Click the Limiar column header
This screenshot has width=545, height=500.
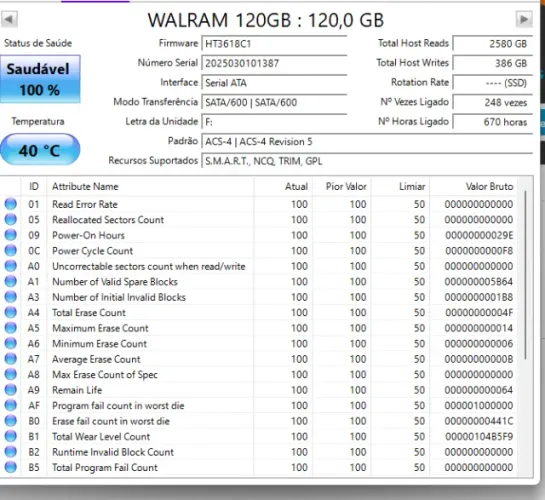click(400, 187)
